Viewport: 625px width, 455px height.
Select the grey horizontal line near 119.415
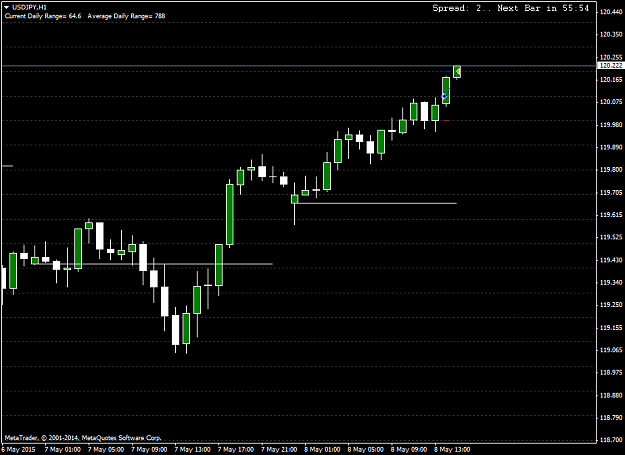click(154, 264)
